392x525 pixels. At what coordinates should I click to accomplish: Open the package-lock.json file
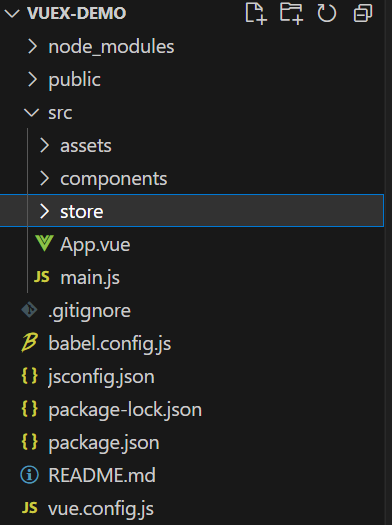point(125,410)
